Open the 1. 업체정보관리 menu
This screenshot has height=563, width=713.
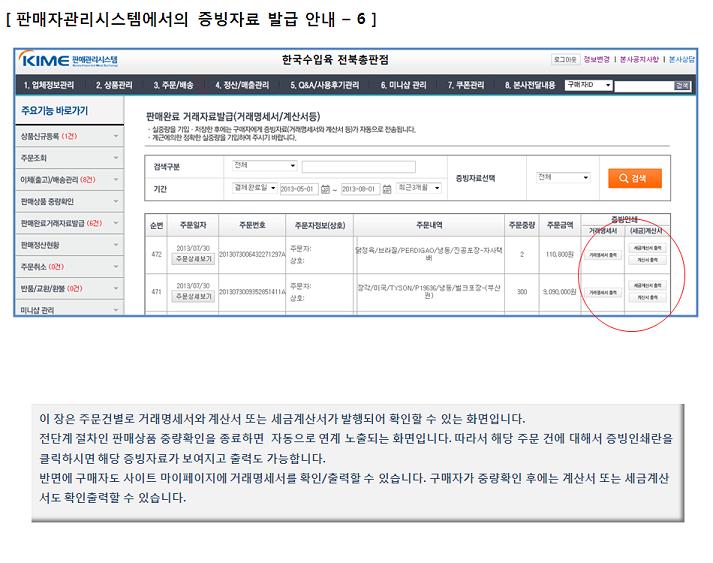click(48, 86)
